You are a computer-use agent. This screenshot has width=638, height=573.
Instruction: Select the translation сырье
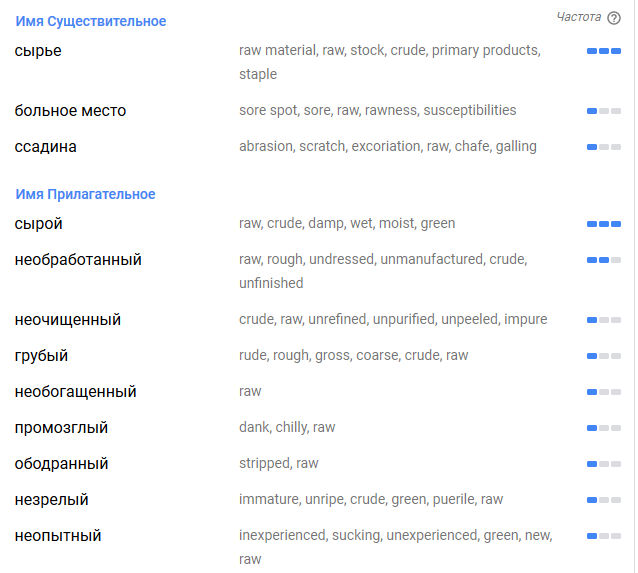[x=38, y=51]
